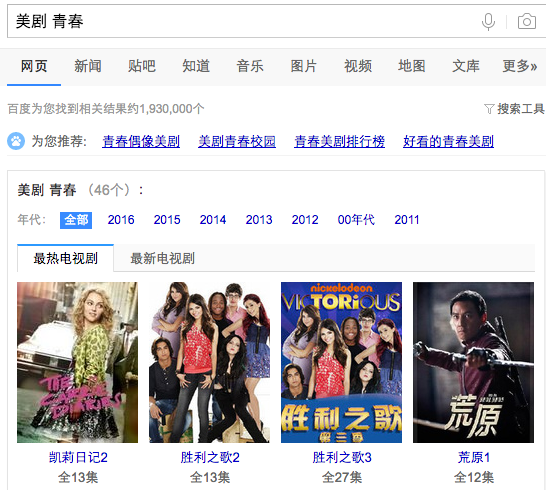This screenshot has height=490, width=546.
Task: Select the 全部 year filter
Action: click(76, 220)
